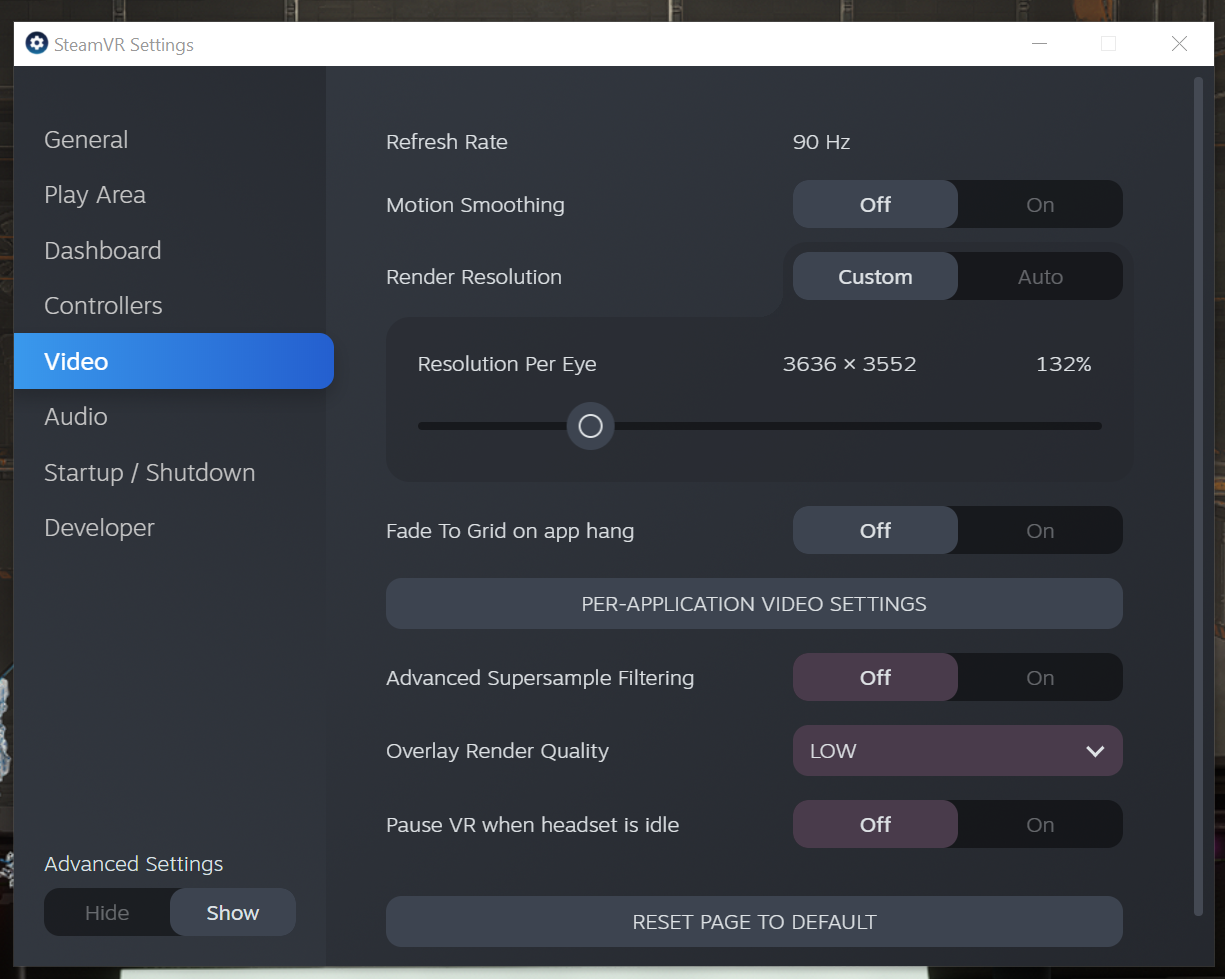
Task: Set Advanced Supersample Filtering to Off
Action: tap(875, 677)
